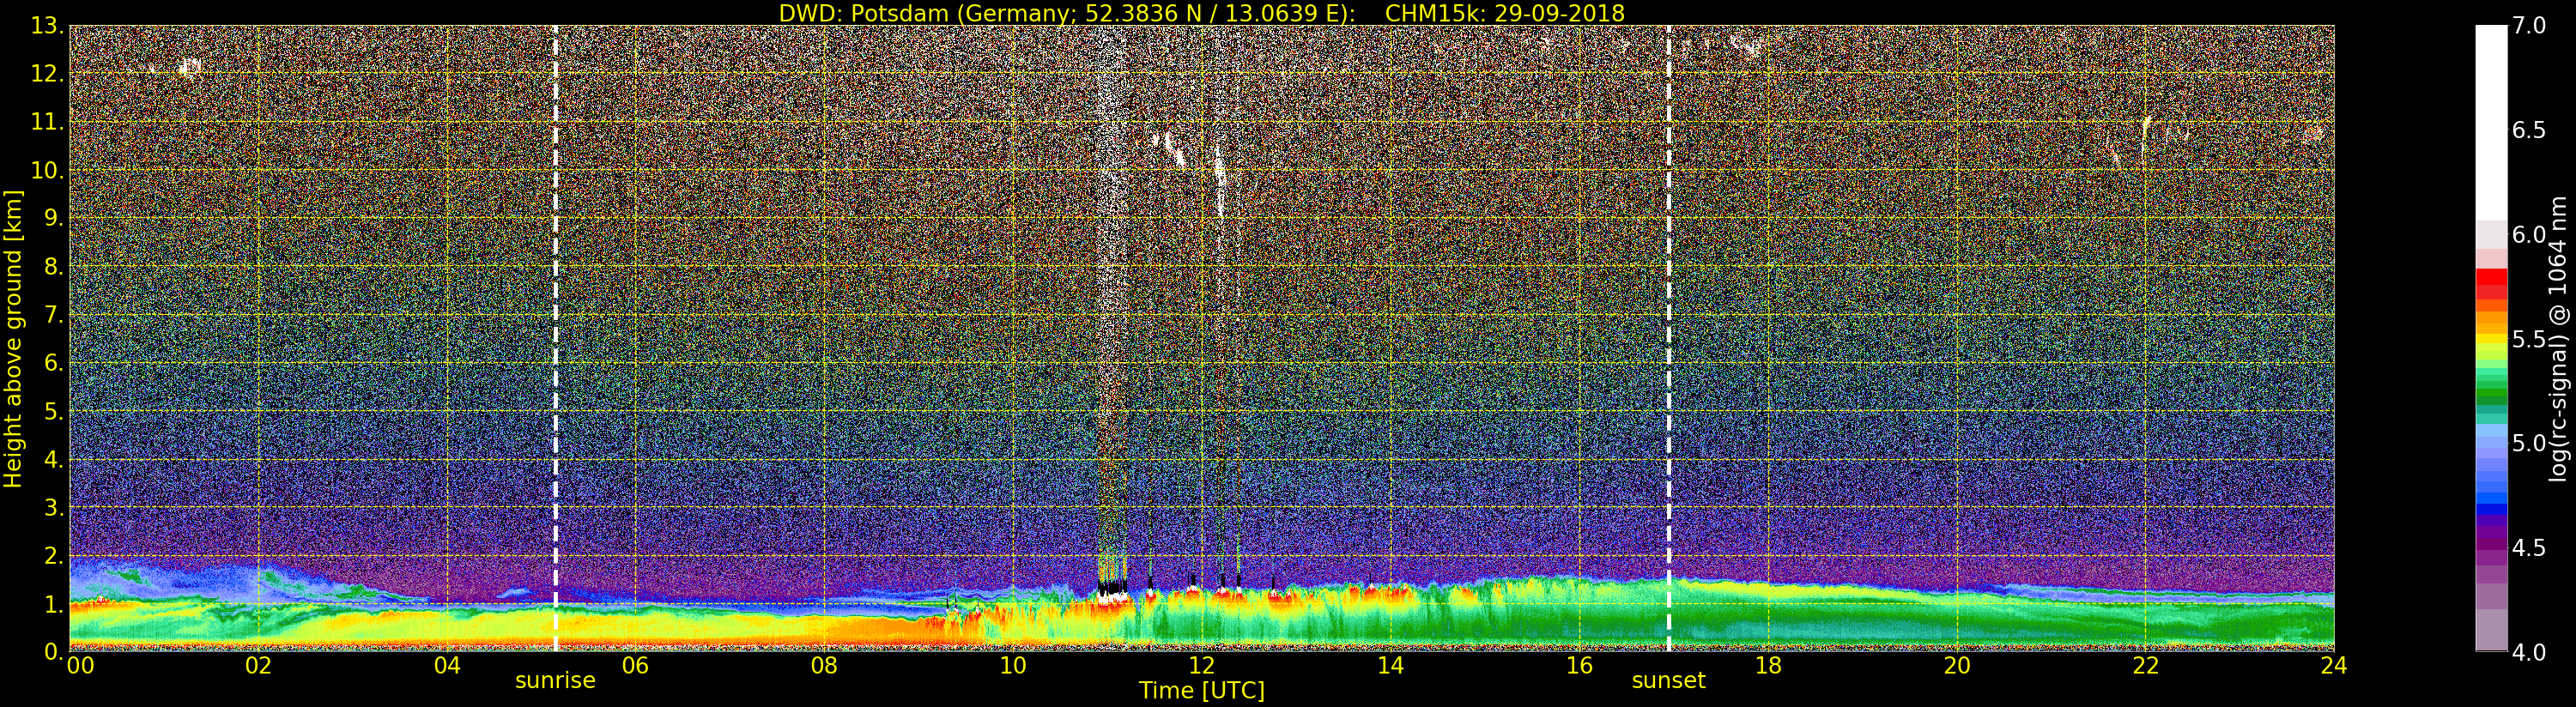This screenshot has height=707, width=2576.
Task: Select the 'Time [UTC]' axis label
Action: (x=1201, y=691)
